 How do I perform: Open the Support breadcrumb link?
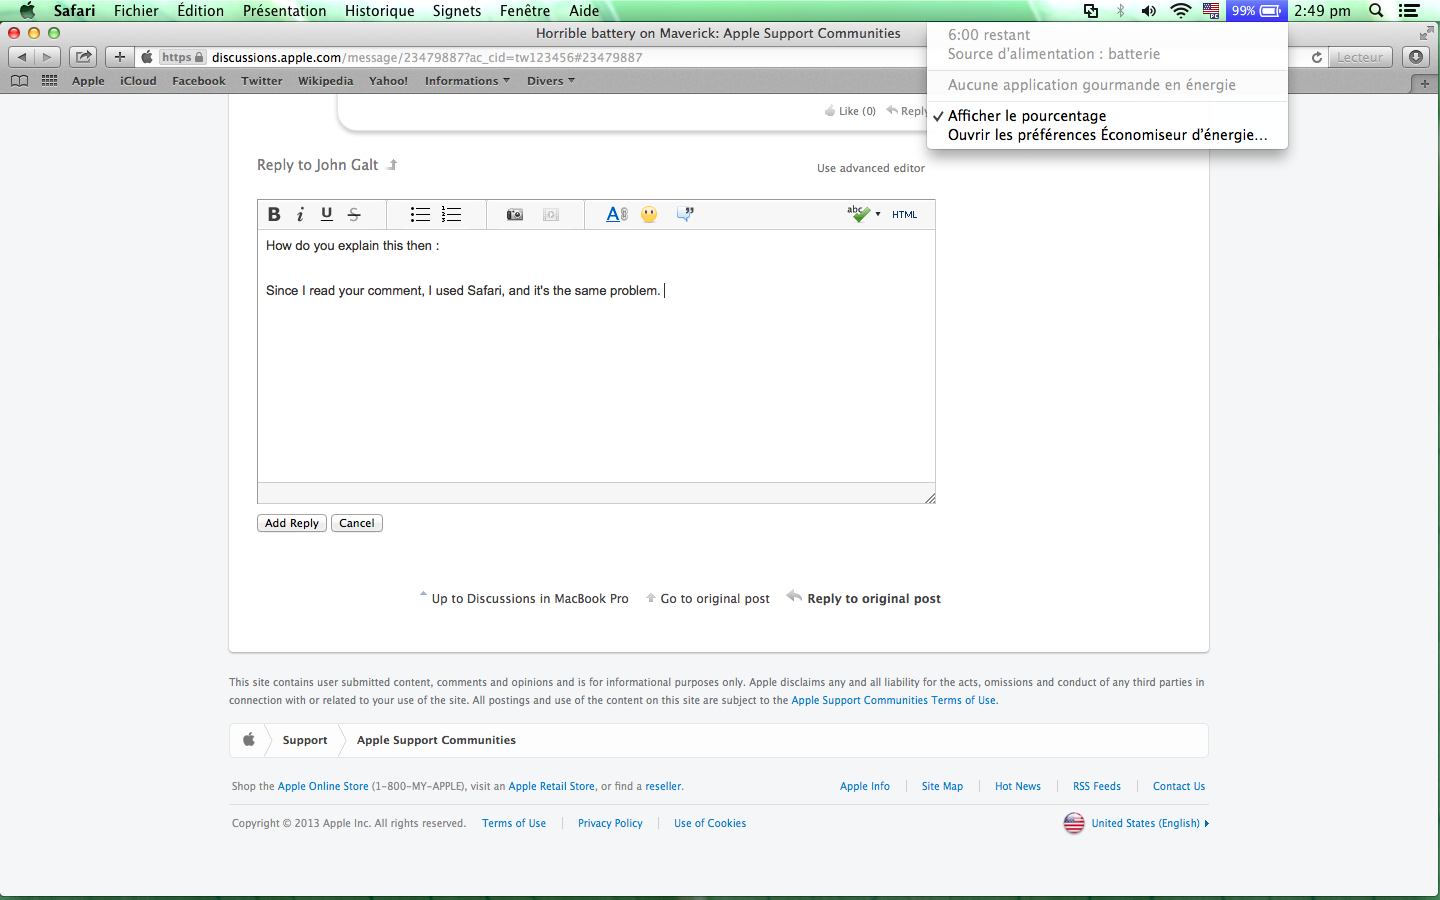[305, 740]
